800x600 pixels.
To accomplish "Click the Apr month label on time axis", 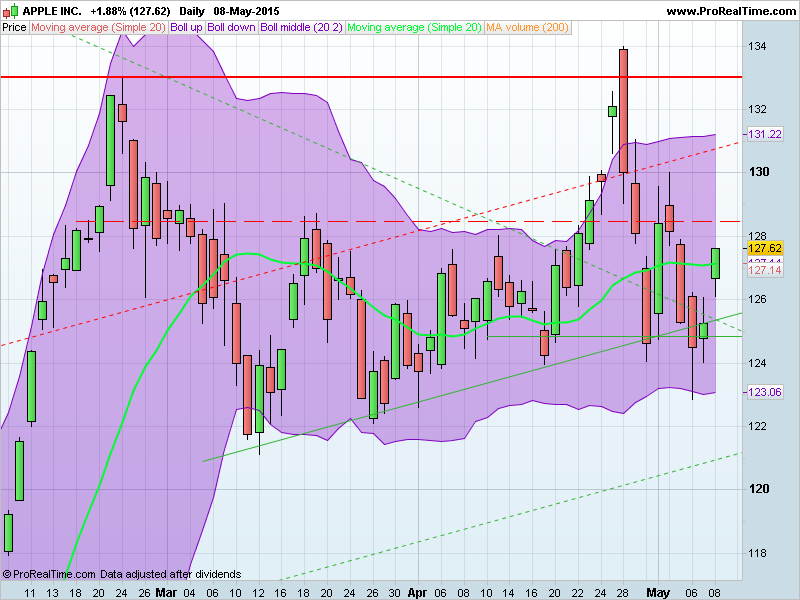I will (x=417, y=593).
